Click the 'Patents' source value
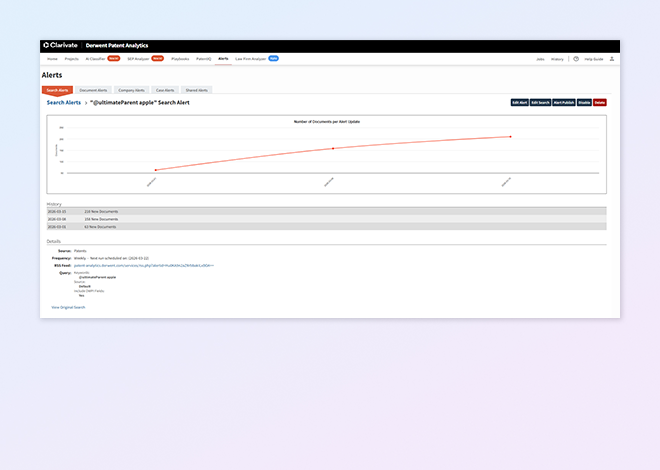660x470 pixels. [x=80, y=251]
